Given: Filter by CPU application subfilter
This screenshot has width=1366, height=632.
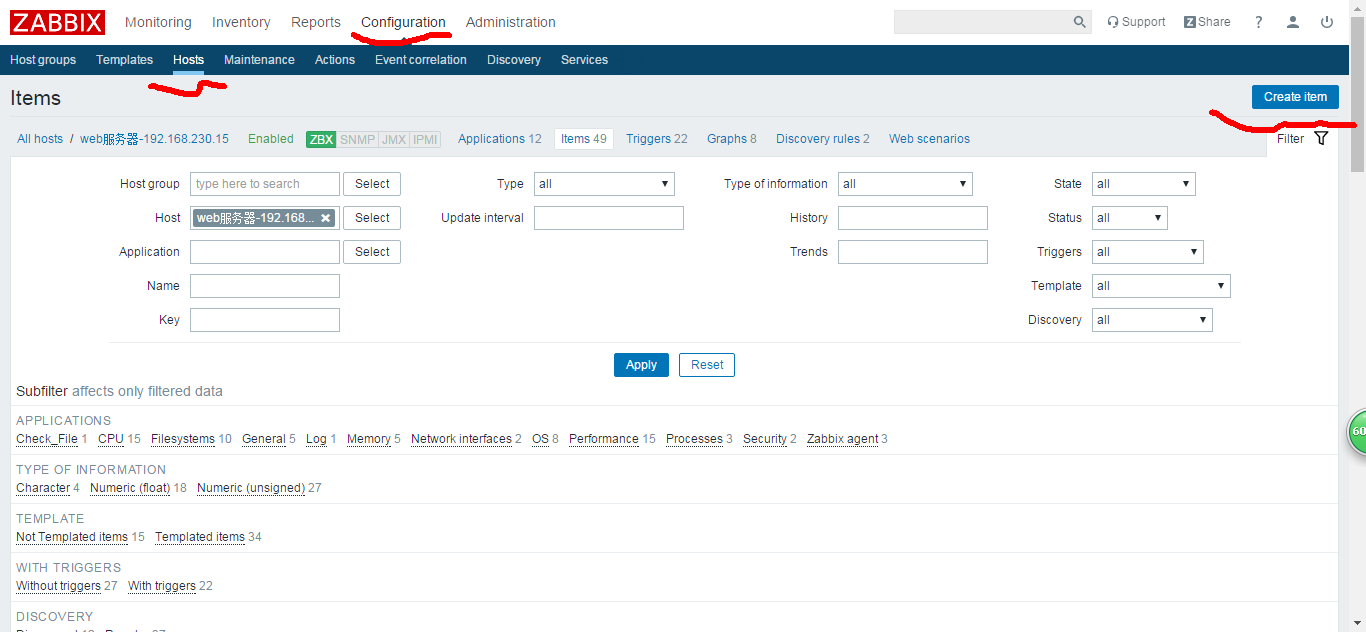Looking at the screenshot, I should [x=111, y=439].
